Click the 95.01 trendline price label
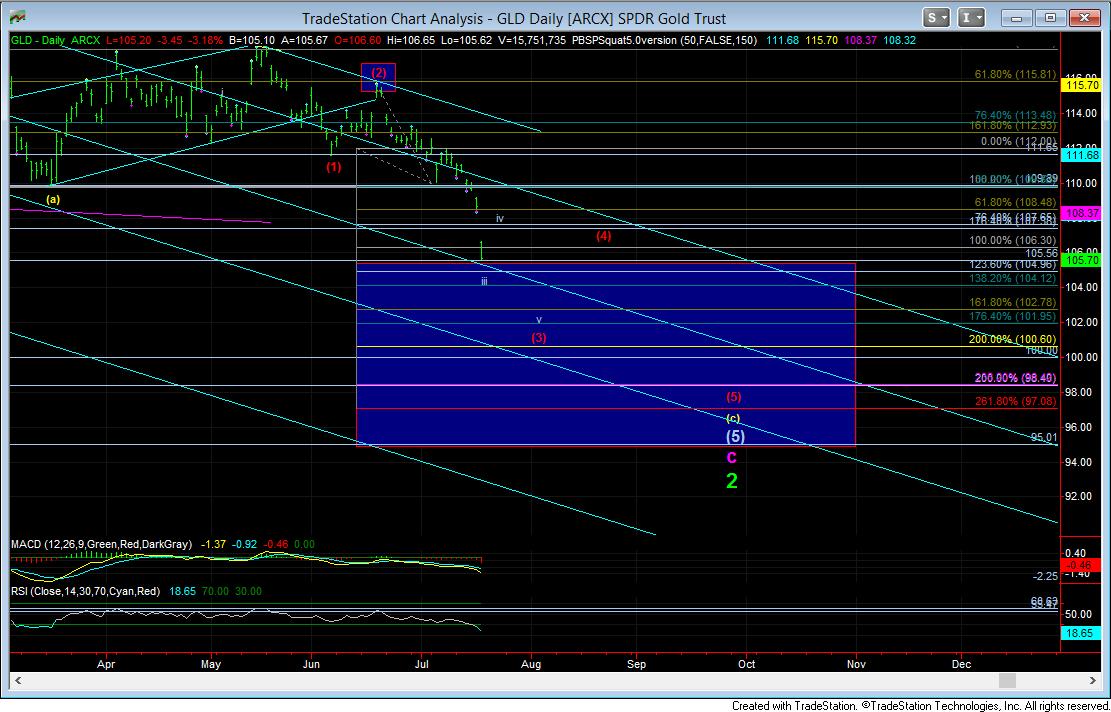1111x712 pixels. click(1044, 438)
